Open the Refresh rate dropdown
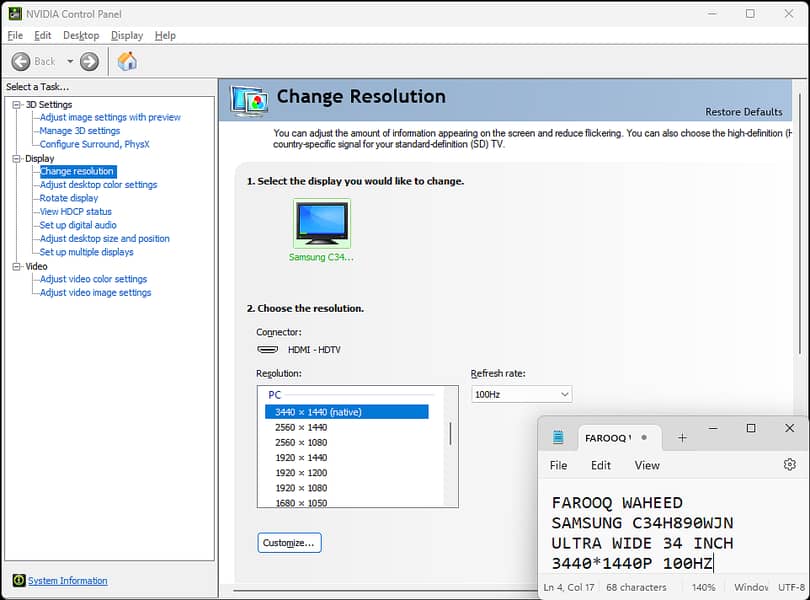This screenshot has width=810, height=600. point(521,394)
